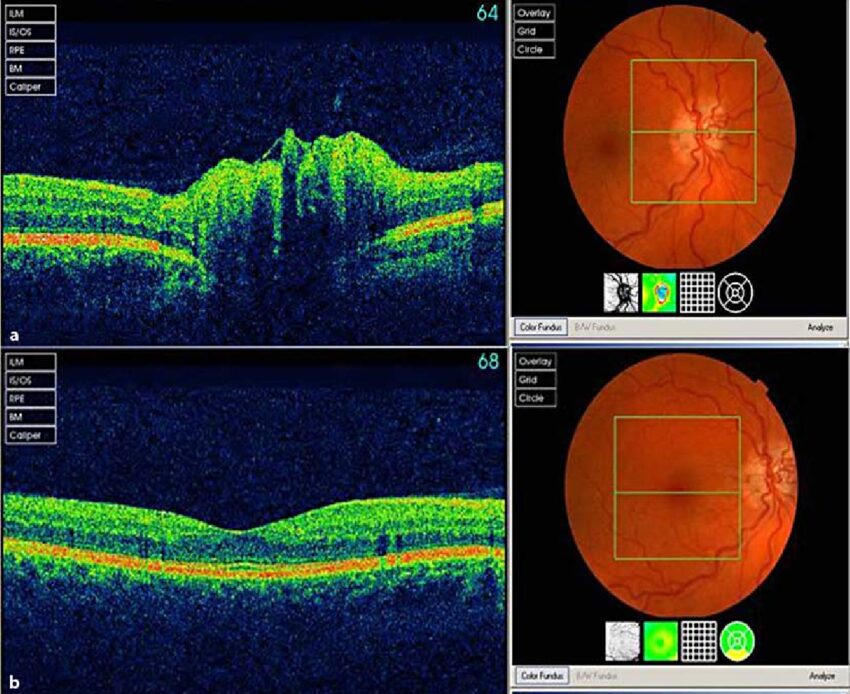Click Analyze in the upper fundus panel
This screenshot has height=694, width=850.
[822, 326]
